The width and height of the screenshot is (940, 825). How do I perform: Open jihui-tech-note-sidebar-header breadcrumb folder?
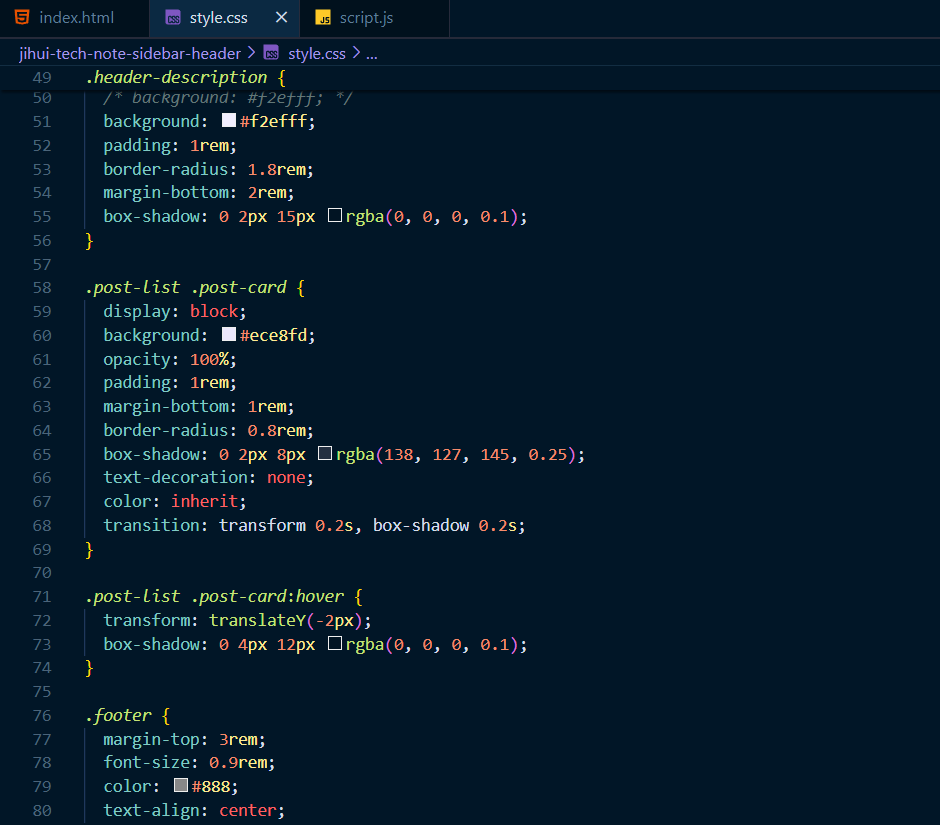point(130,53)
